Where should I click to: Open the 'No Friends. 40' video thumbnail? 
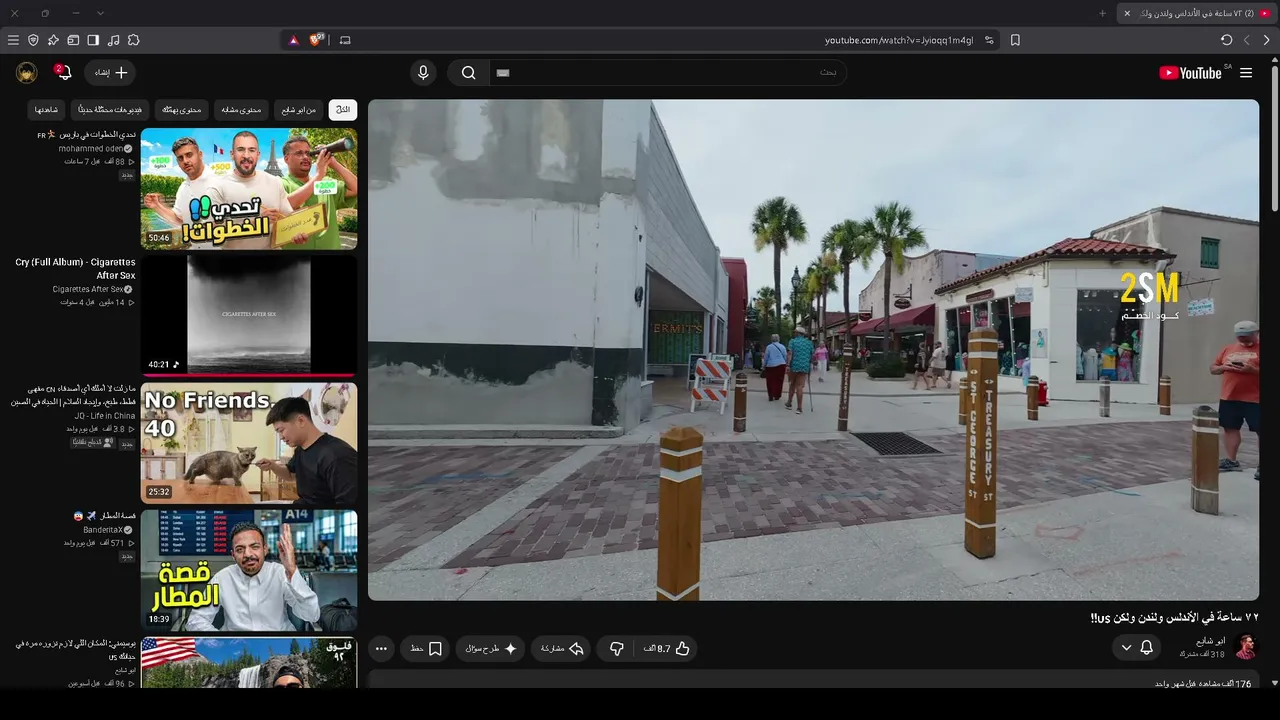tap(249, 443)
